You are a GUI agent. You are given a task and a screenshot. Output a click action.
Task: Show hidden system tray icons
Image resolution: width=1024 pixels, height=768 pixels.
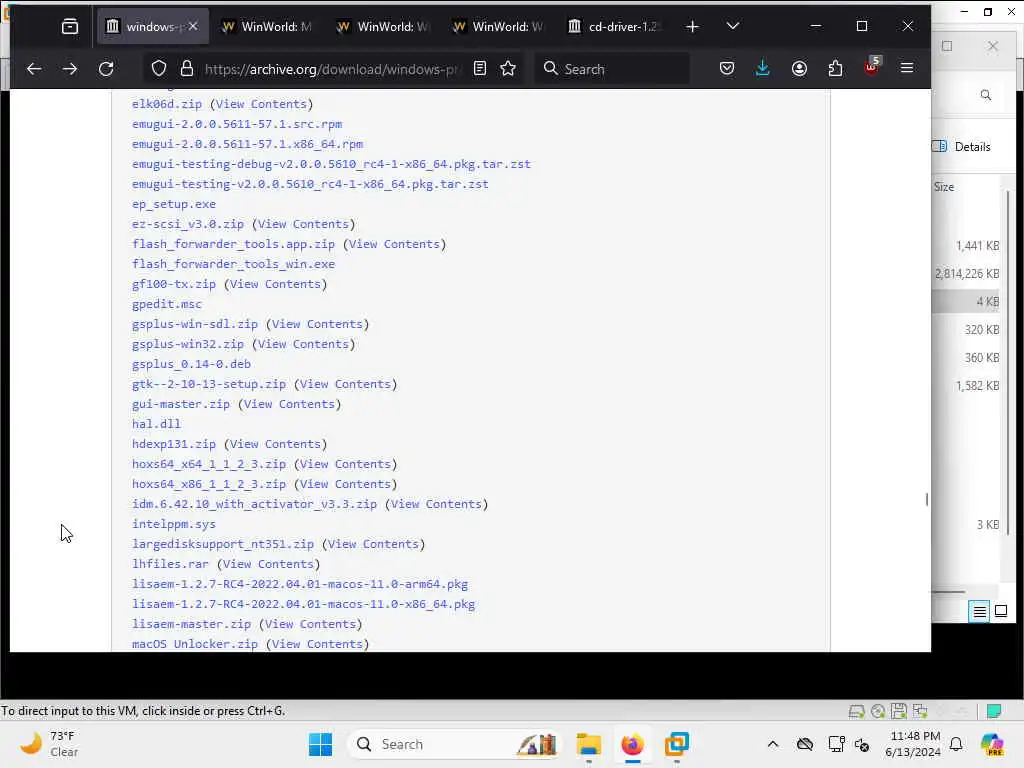pos(773,744)
